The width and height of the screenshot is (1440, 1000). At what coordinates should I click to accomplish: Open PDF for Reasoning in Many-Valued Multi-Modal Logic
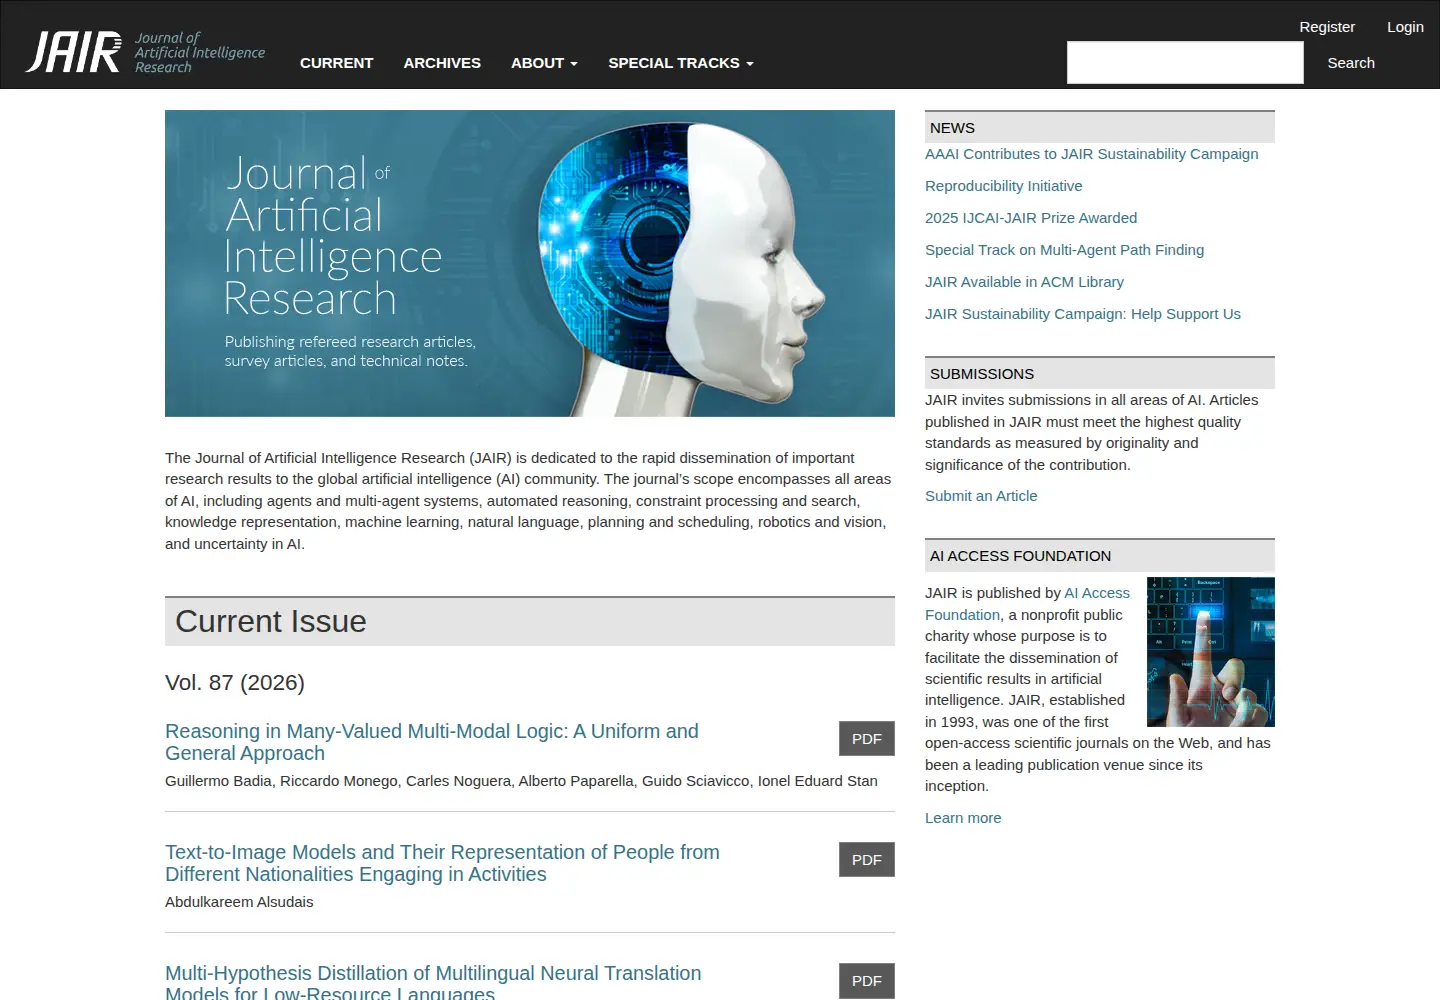(867, 739)
